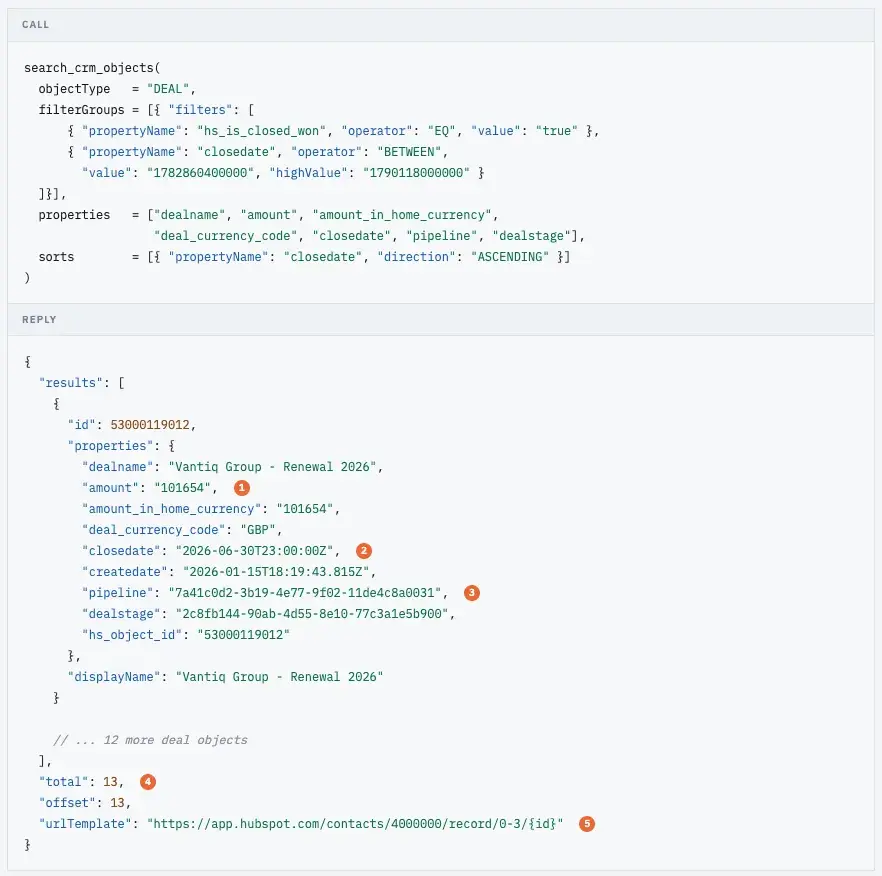Image resolution: width=882 pixels, height=876 pixels.
Task: Click the "total" value 13
Action: pos(110,782)
